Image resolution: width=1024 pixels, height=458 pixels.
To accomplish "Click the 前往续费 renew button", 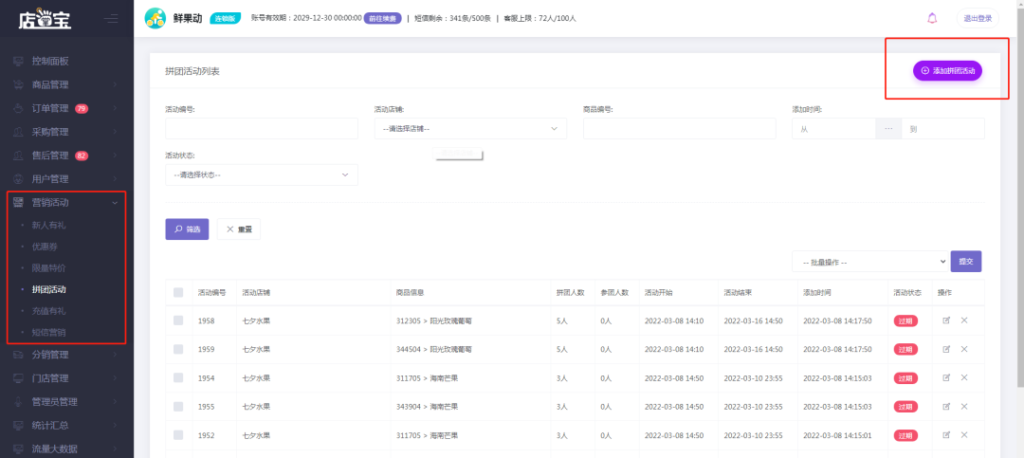I will pos(382,18).
